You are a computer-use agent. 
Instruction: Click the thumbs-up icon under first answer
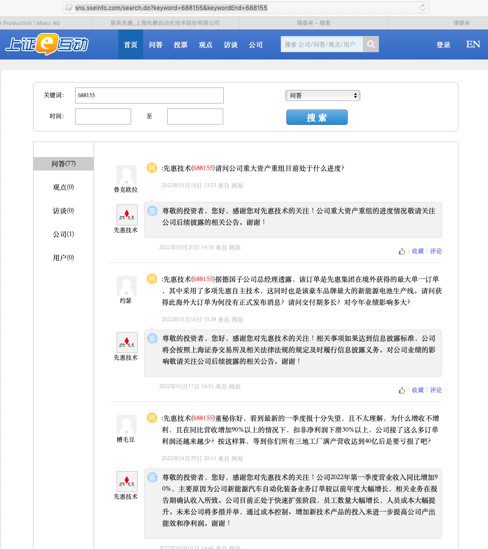coord(402,251)
